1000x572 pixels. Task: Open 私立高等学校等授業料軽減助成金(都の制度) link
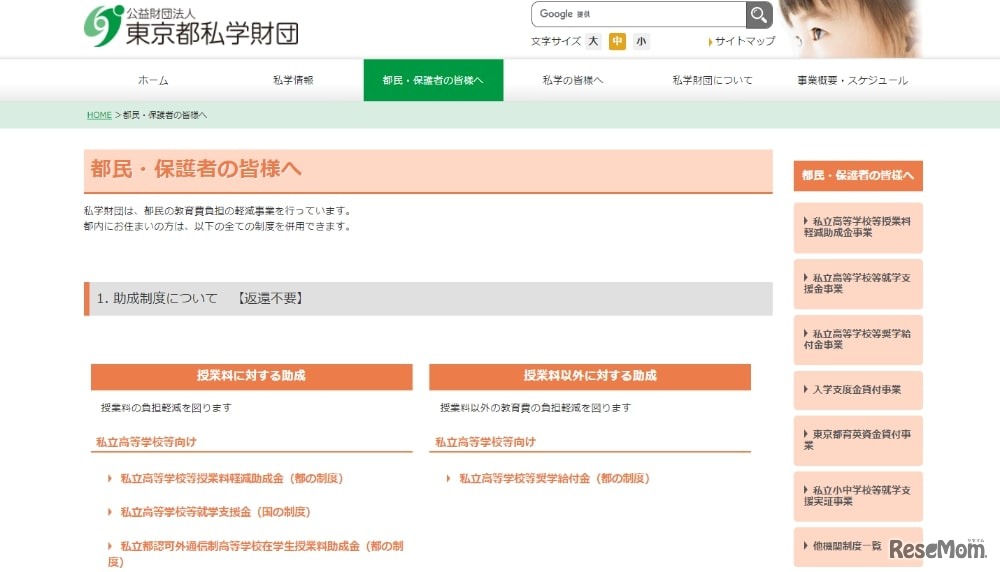click(x=231, y=478)
